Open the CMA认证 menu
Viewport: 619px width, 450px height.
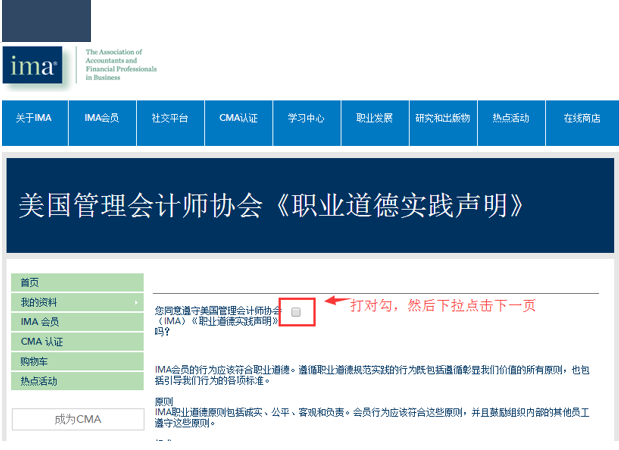tap(238, 123)
